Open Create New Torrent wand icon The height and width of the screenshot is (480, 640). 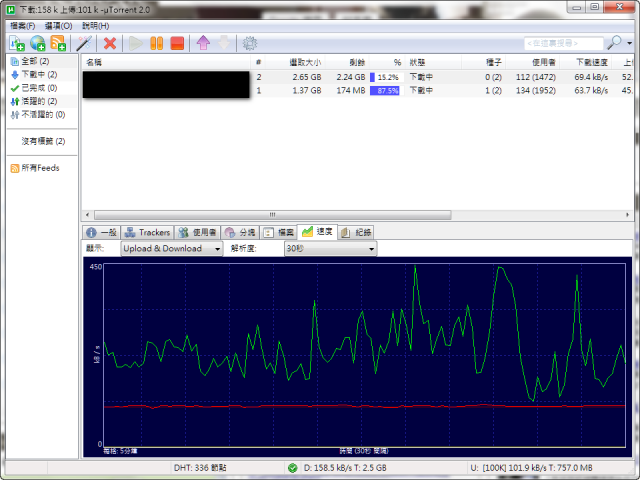point(84,43)
